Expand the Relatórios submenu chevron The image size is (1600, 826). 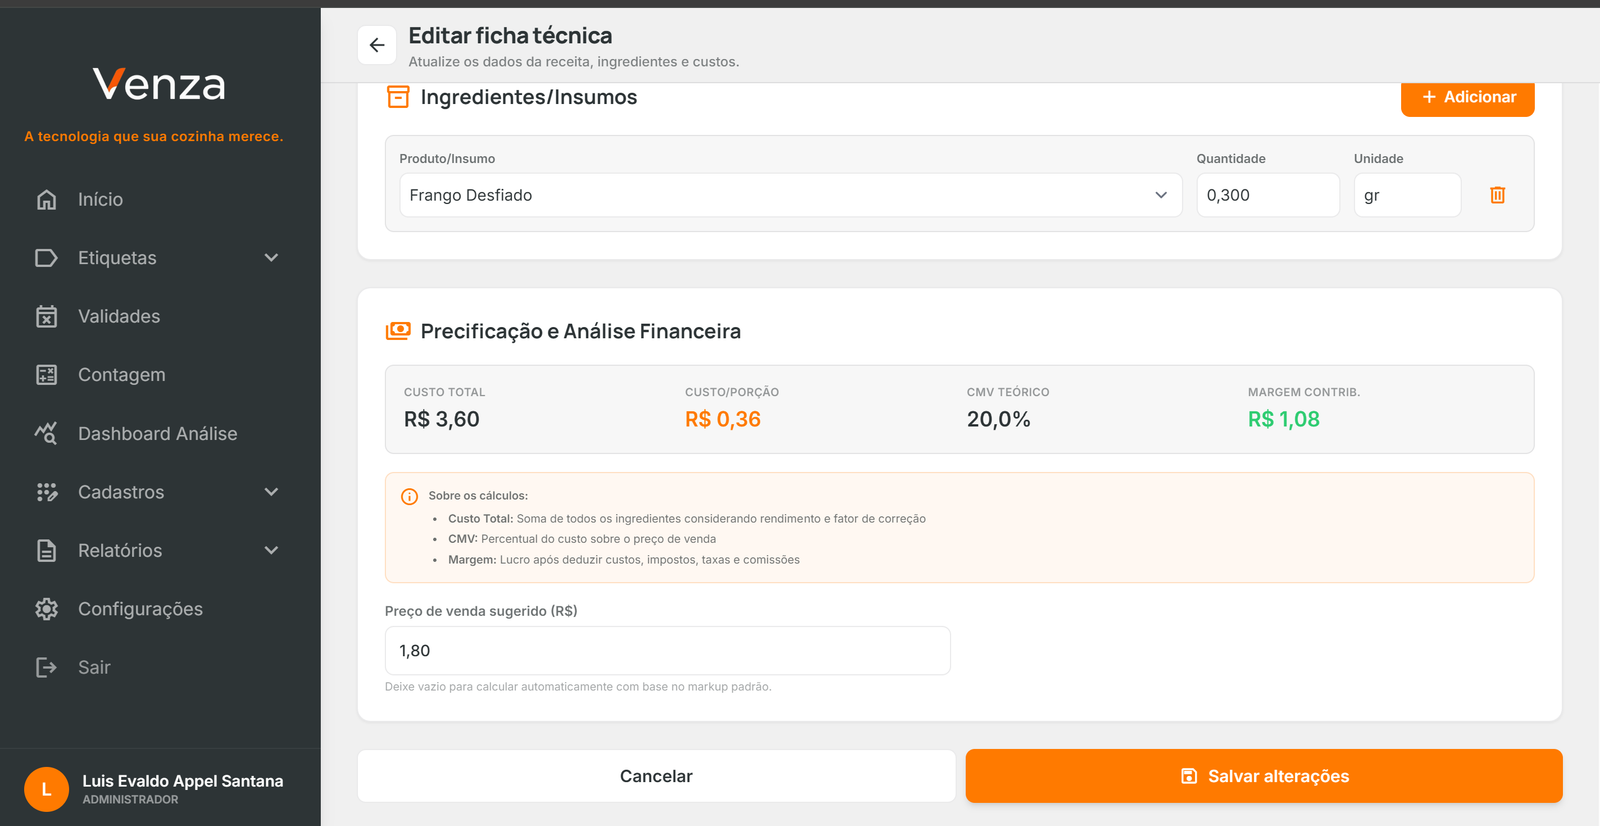pos(271,551)
